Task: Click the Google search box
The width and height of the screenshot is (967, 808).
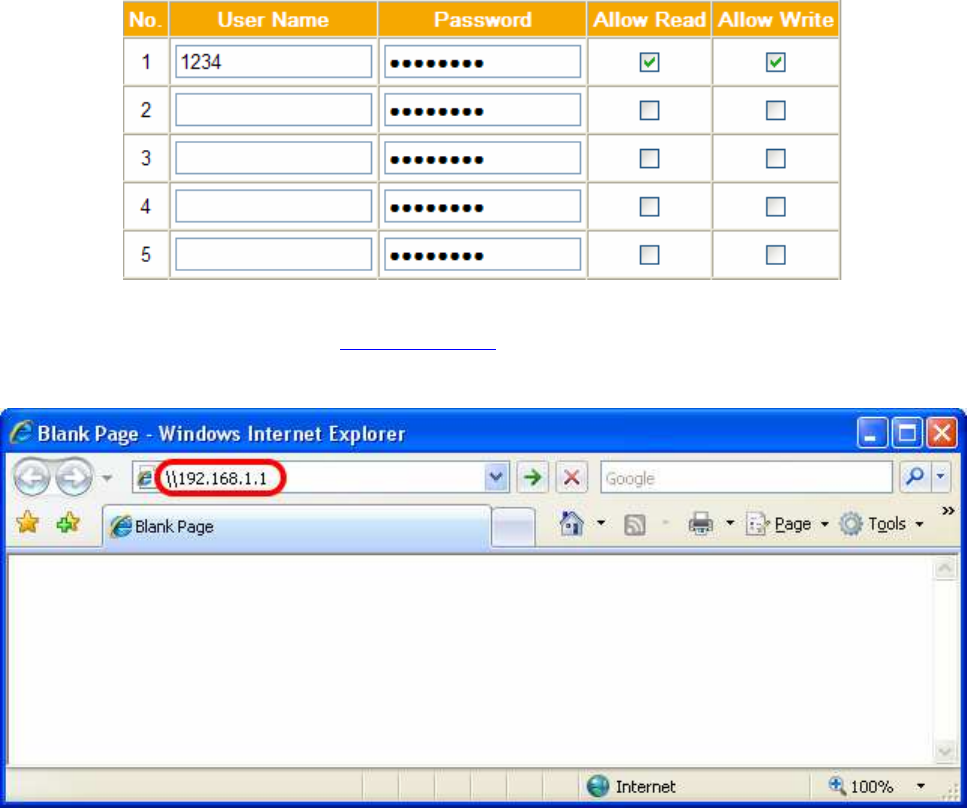Action: click(746, 477)
